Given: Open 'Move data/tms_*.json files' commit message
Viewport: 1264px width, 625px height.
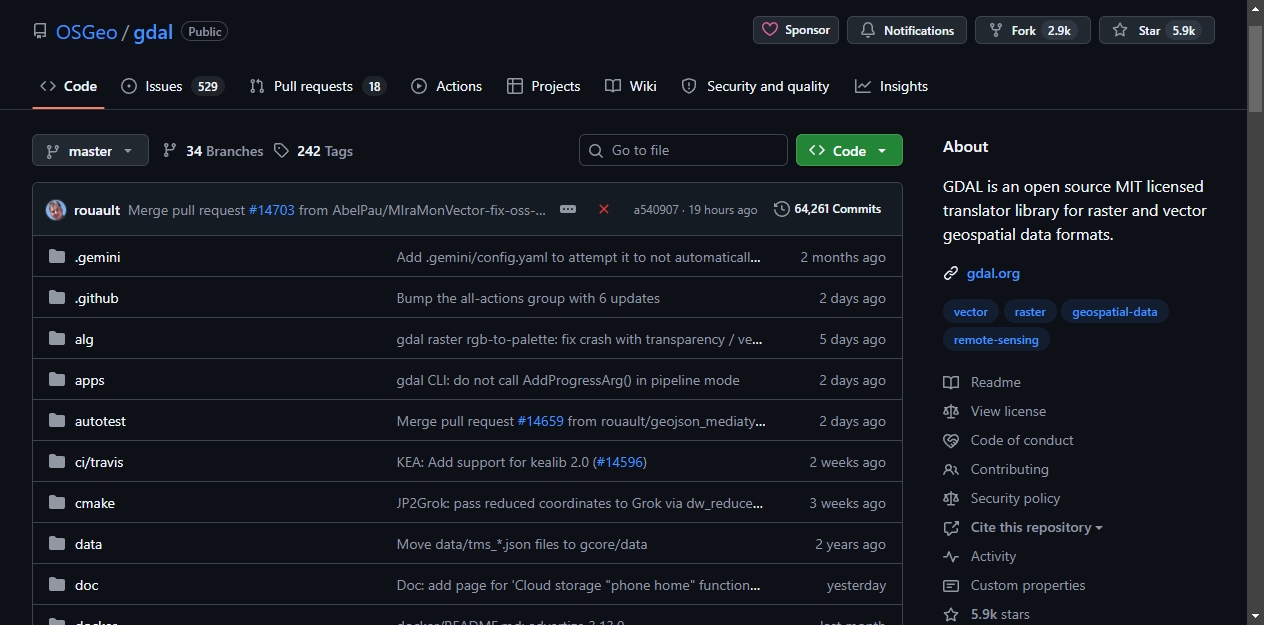Looking at the screenshot, I should [522, 544].
